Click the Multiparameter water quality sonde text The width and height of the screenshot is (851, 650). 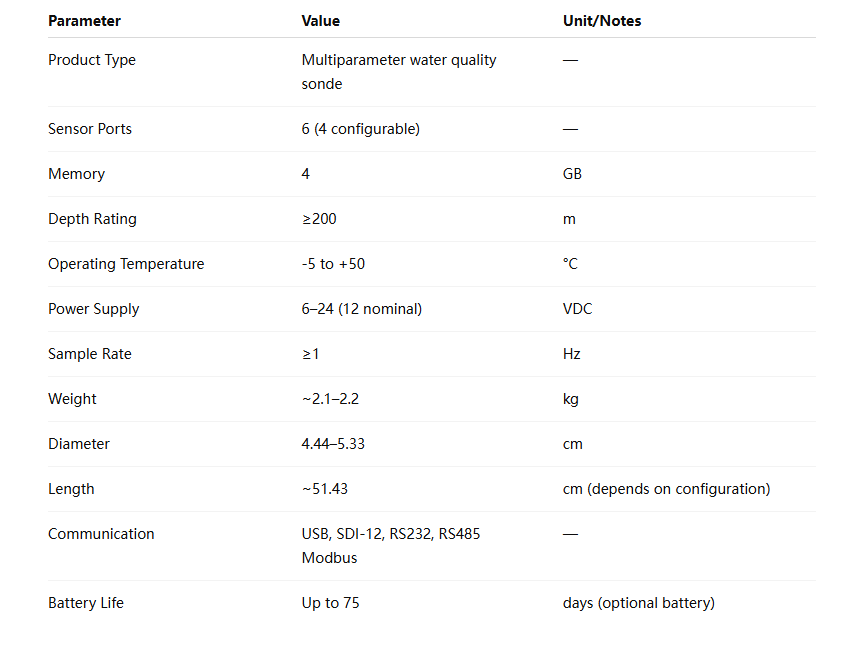(x=399, y=72)
